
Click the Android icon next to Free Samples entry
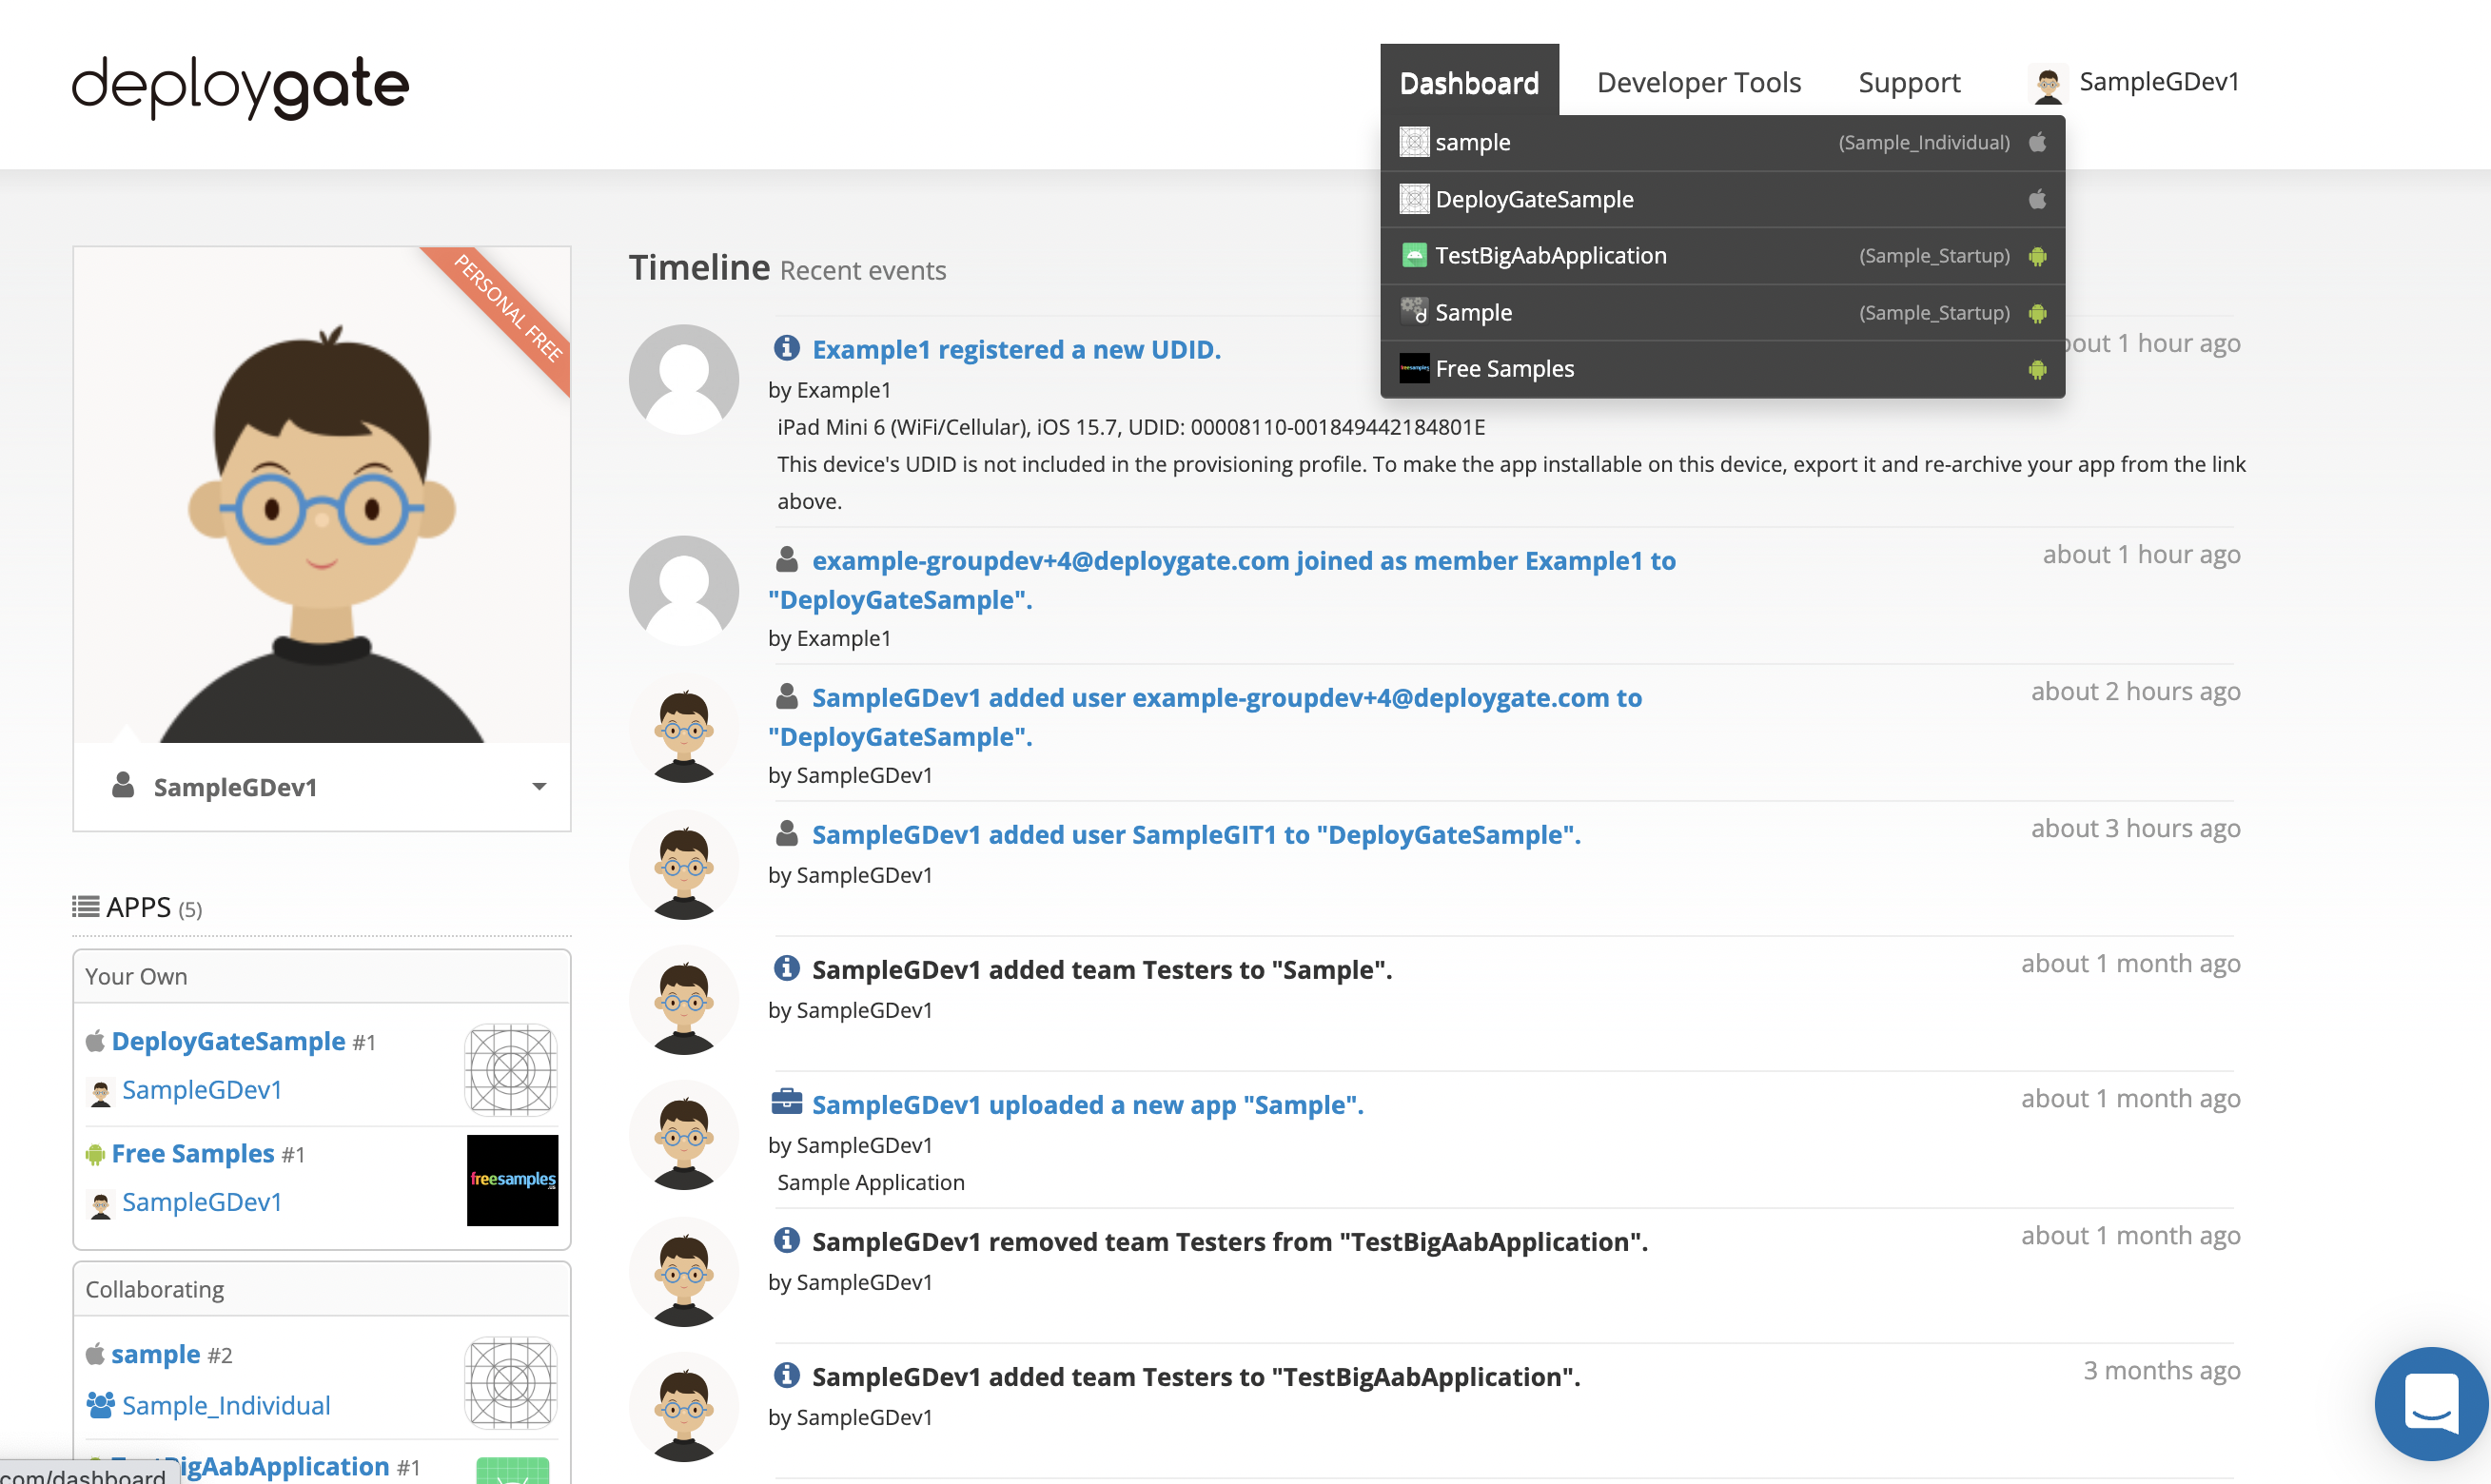pos(2039,368)
